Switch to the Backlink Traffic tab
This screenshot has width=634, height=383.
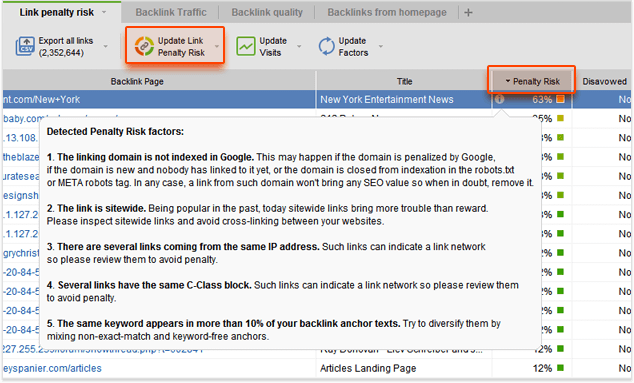pyautogui.click(x=171, y=13)
